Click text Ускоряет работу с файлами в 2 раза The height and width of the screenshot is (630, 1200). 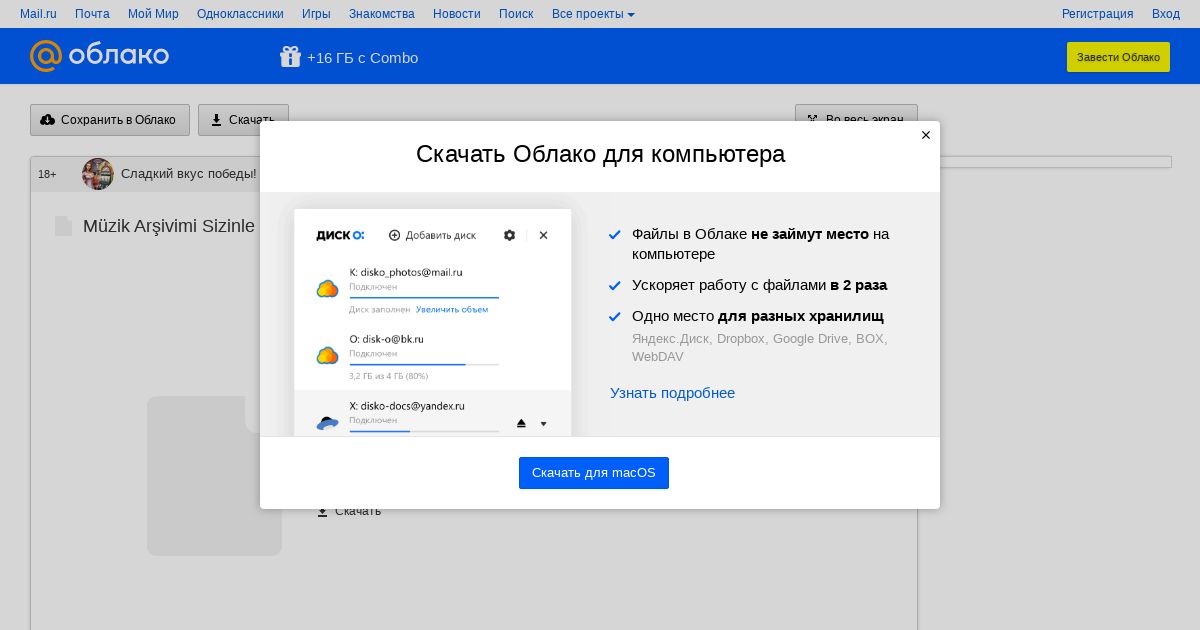point(759,285)
